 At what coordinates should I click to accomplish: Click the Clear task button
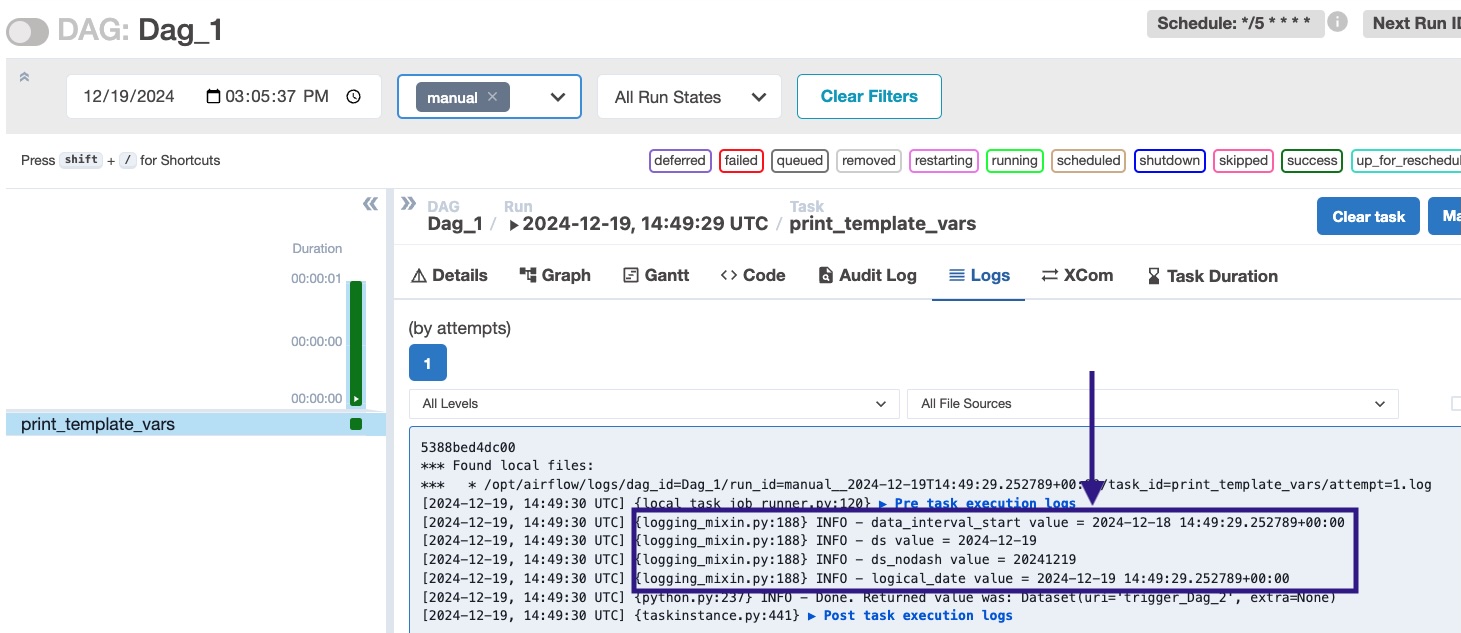click(1367, 216)
